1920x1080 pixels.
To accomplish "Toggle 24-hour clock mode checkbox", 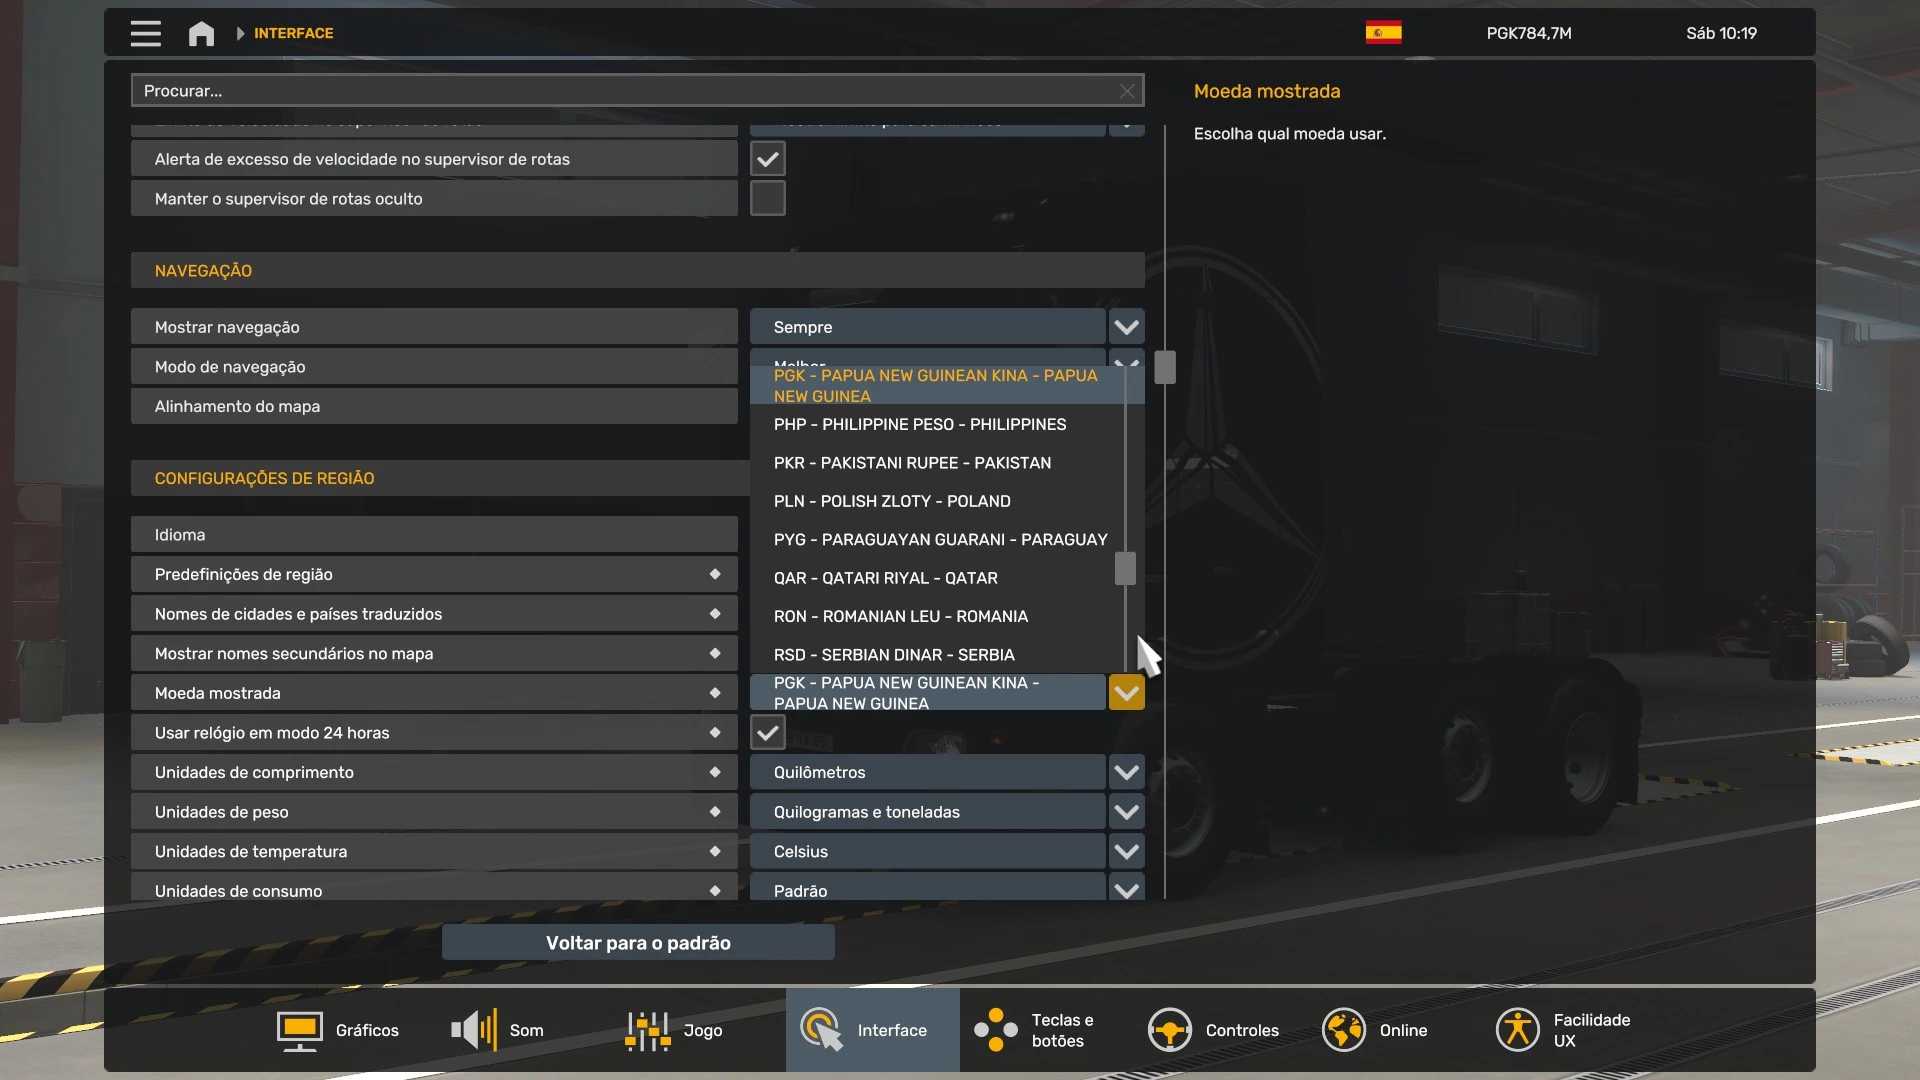I will pyautogui.click(x=767, y=733).
